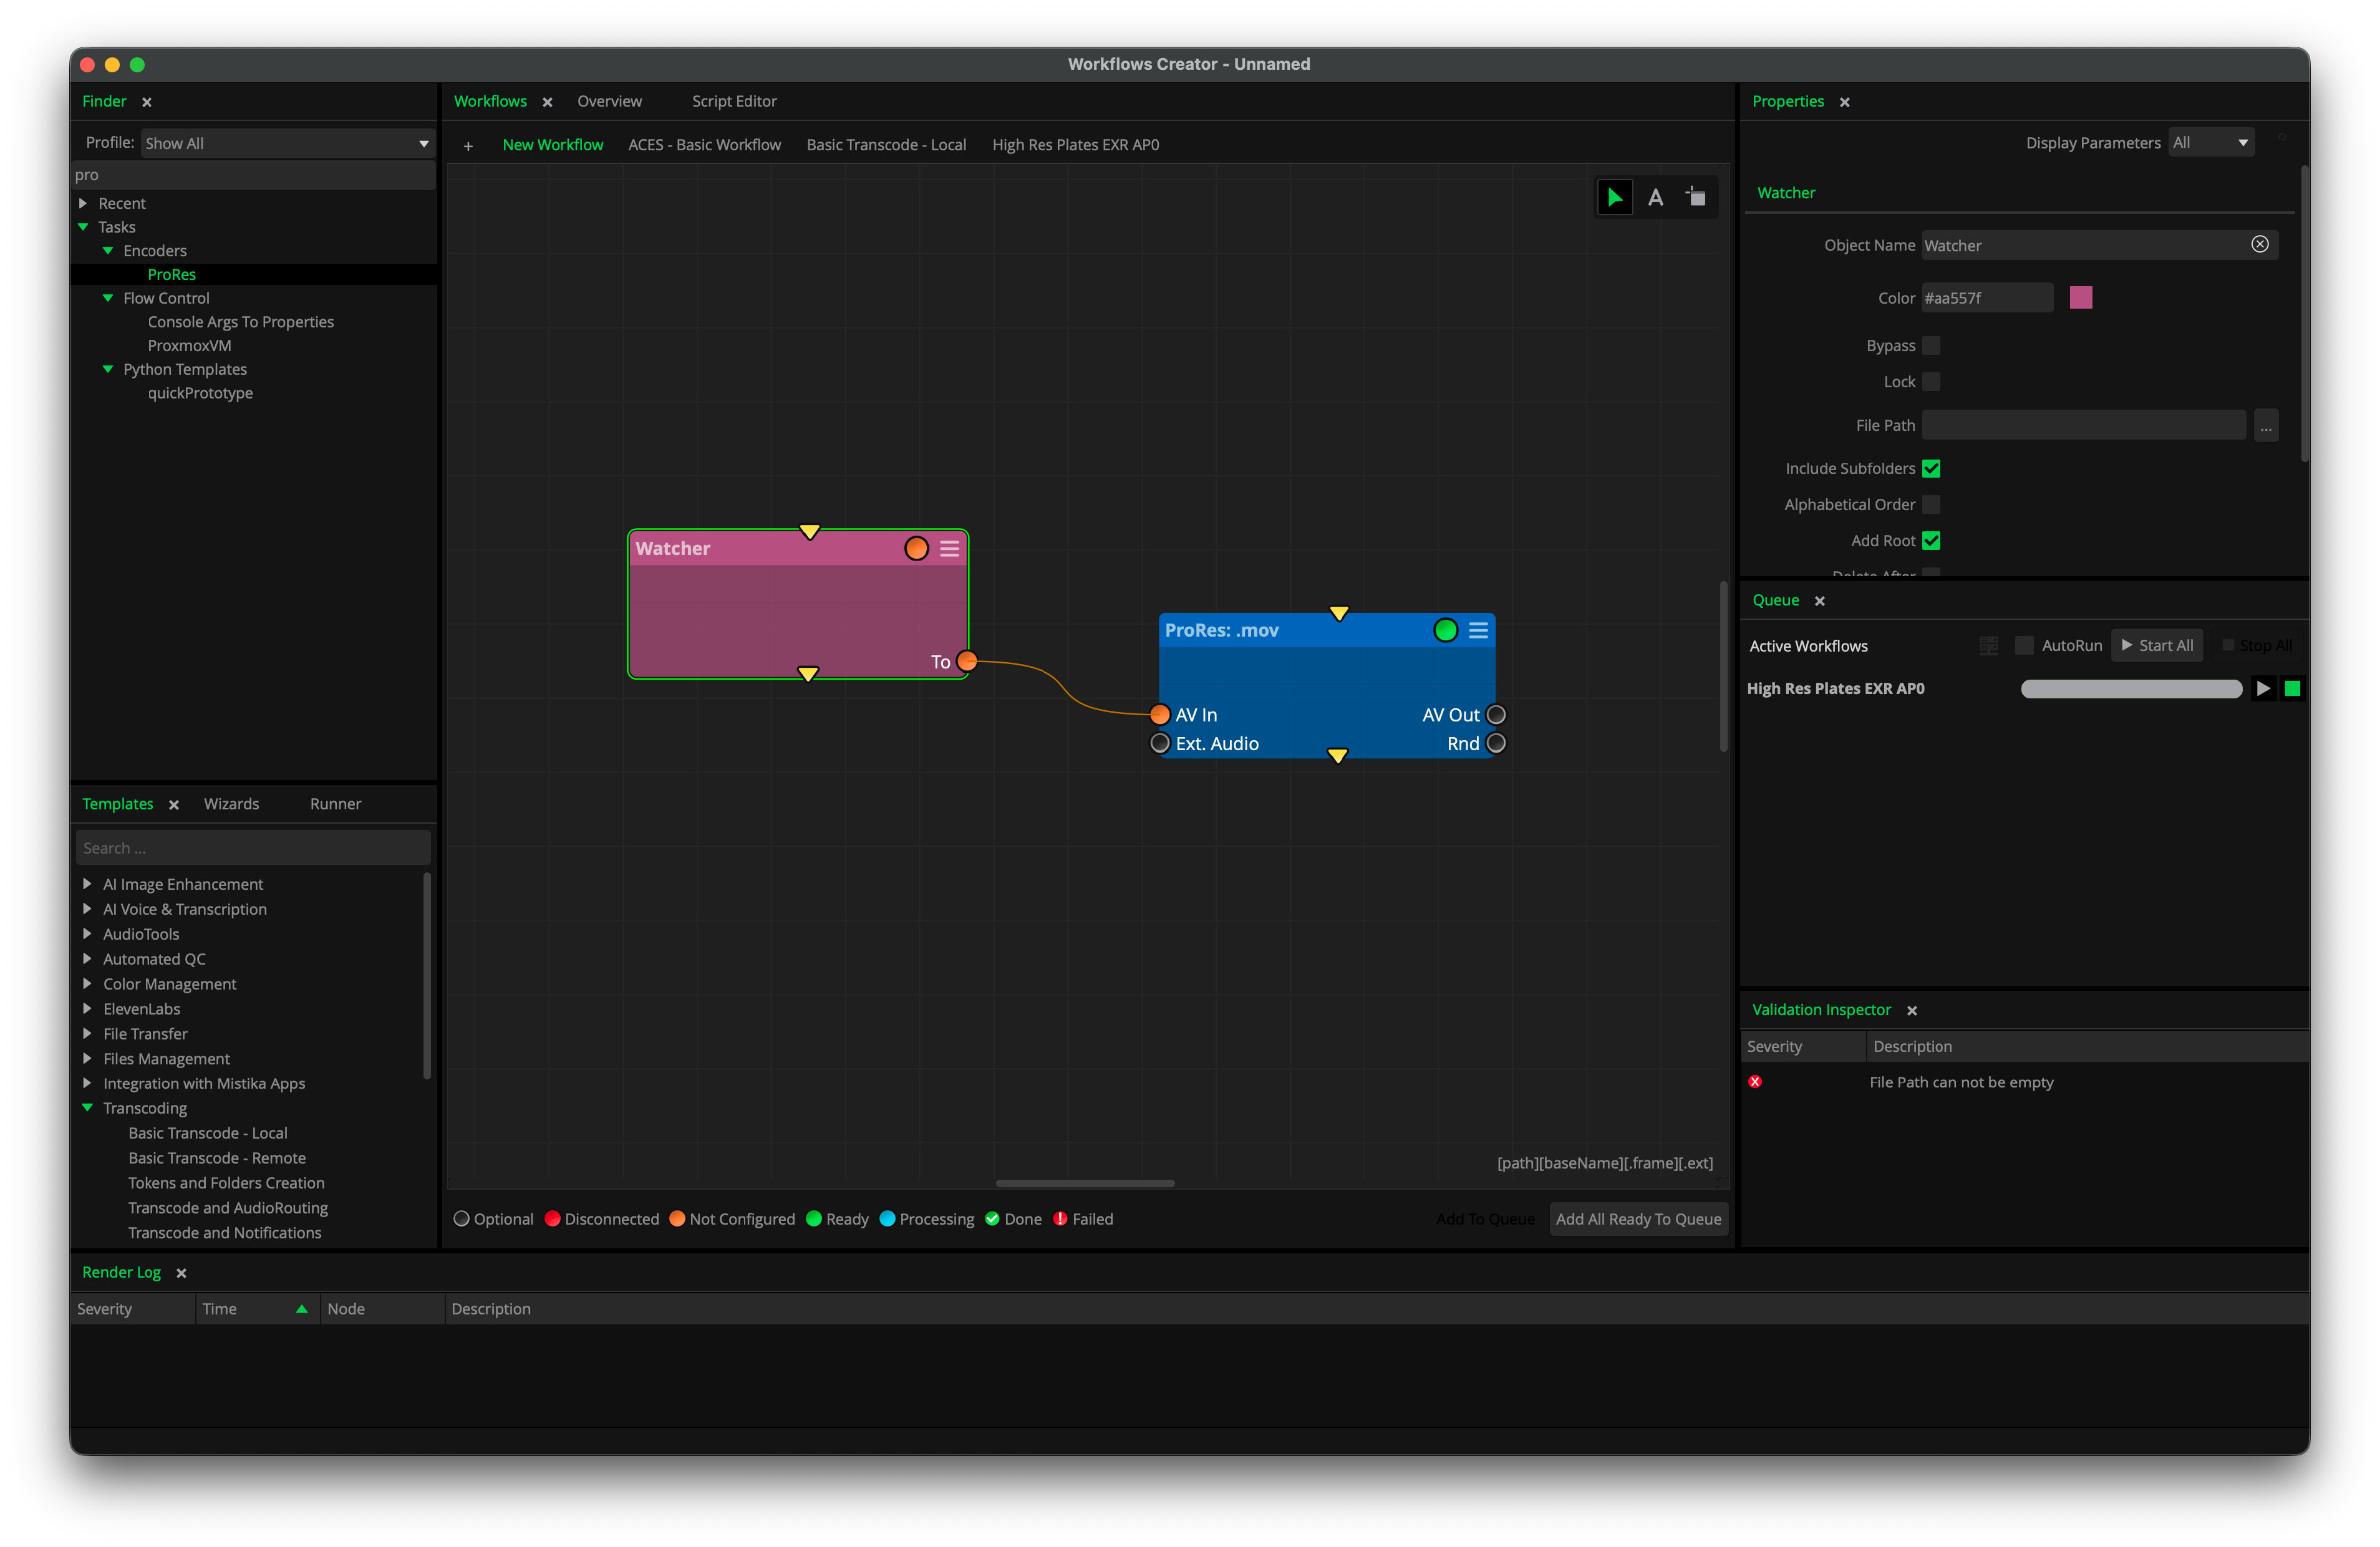Switch to the Script Editor tab
2380x1547 pixels.
point(734,101)
